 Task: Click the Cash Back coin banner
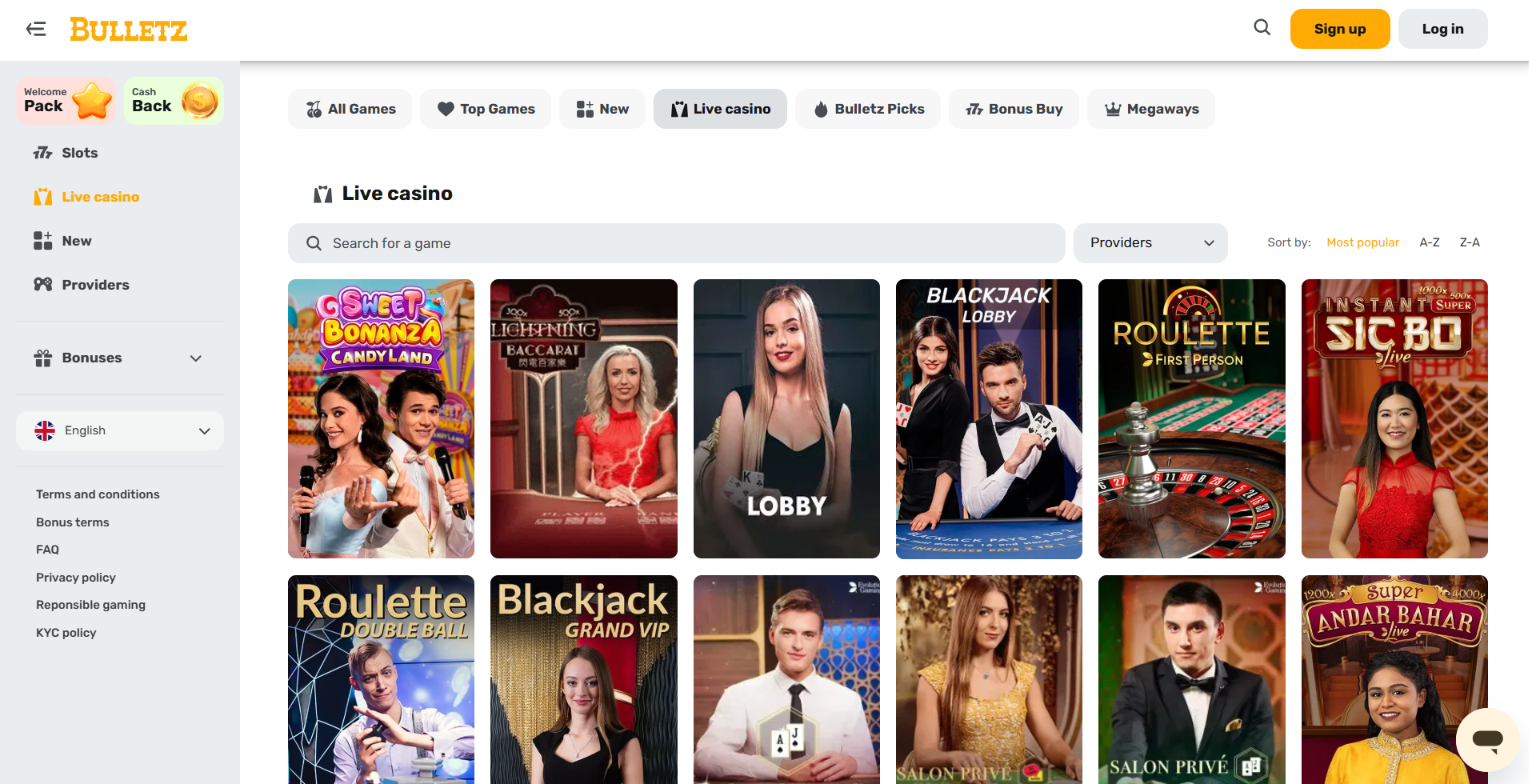point(174,100)
